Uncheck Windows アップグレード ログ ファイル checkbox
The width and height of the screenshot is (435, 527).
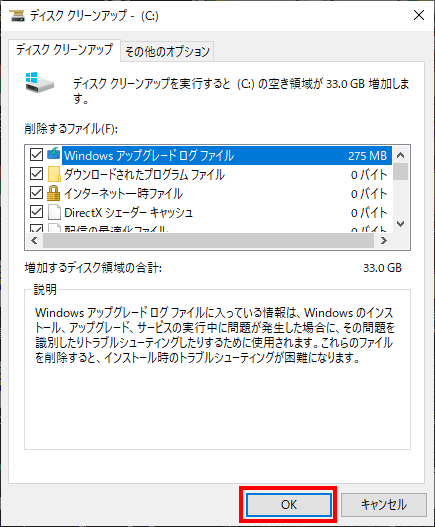36,155
